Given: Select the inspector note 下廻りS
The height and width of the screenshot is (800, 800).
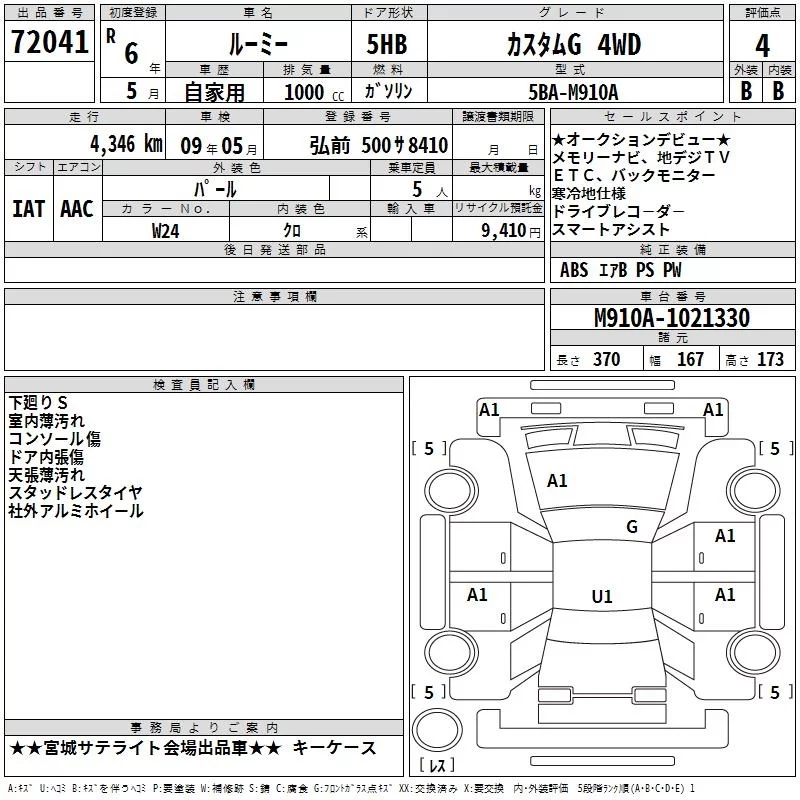Looking at the screenshot, I should 38,403.
